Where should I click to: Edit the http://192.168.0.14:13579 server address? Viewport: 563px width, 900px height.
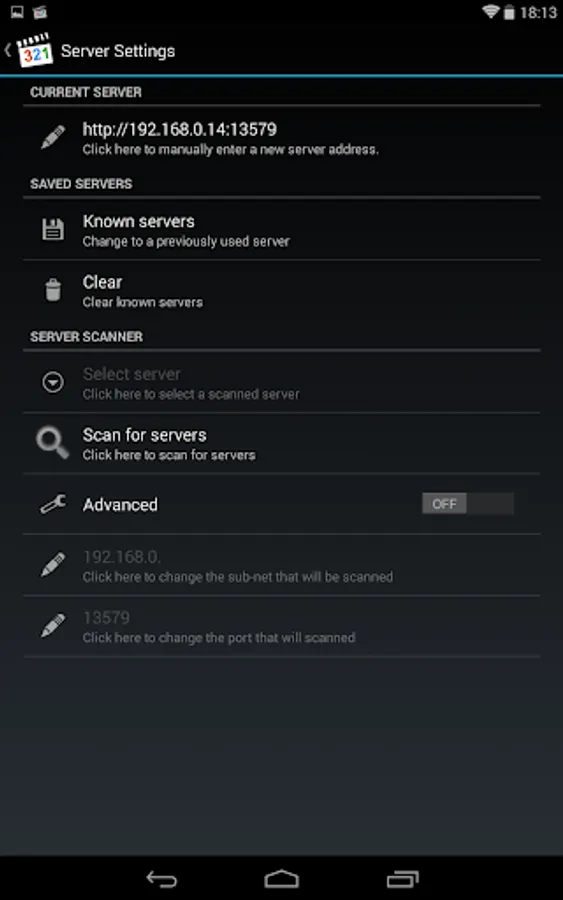(x=281, y=138)
